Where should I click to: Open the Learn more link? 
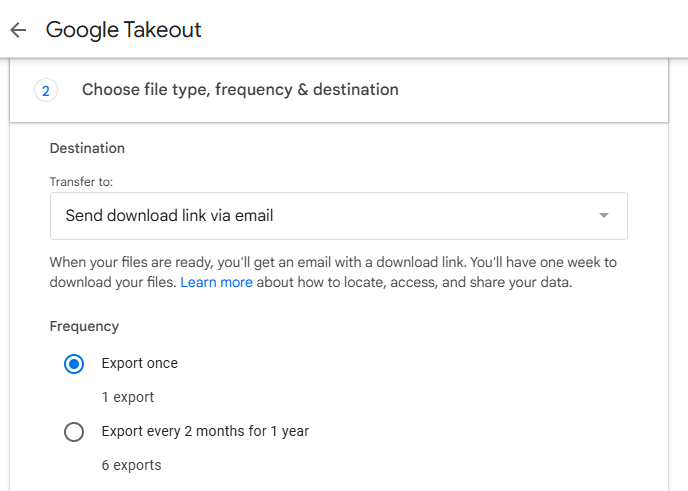(x=216, y=283)
